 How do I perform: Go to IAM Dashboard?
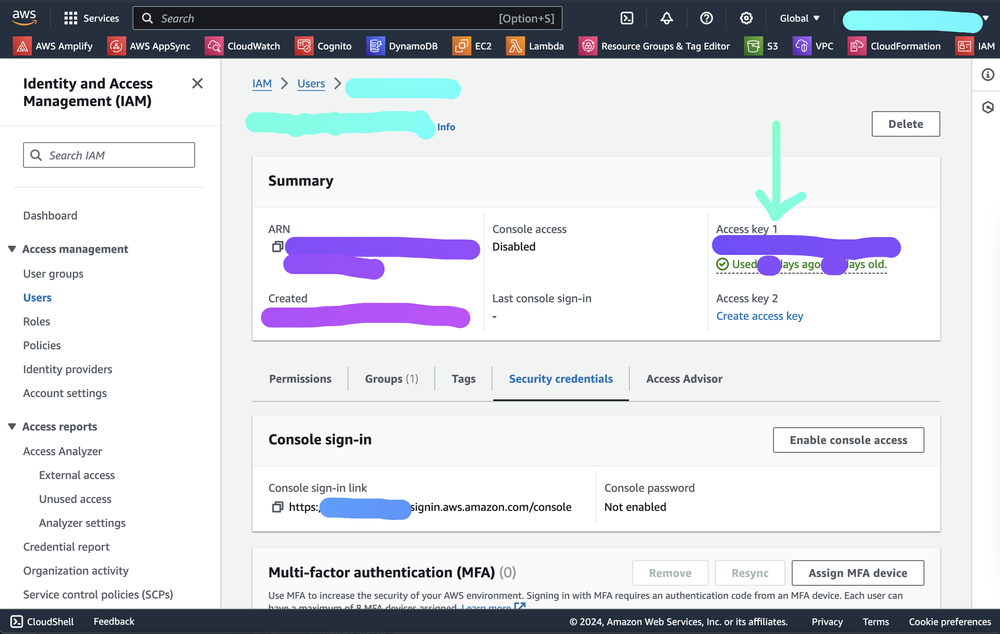pos(50,216)
